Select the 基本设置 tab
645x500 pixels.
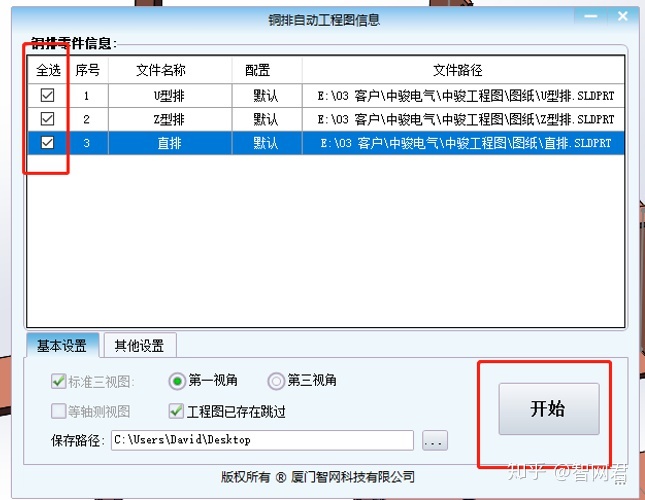click(62, 345)
